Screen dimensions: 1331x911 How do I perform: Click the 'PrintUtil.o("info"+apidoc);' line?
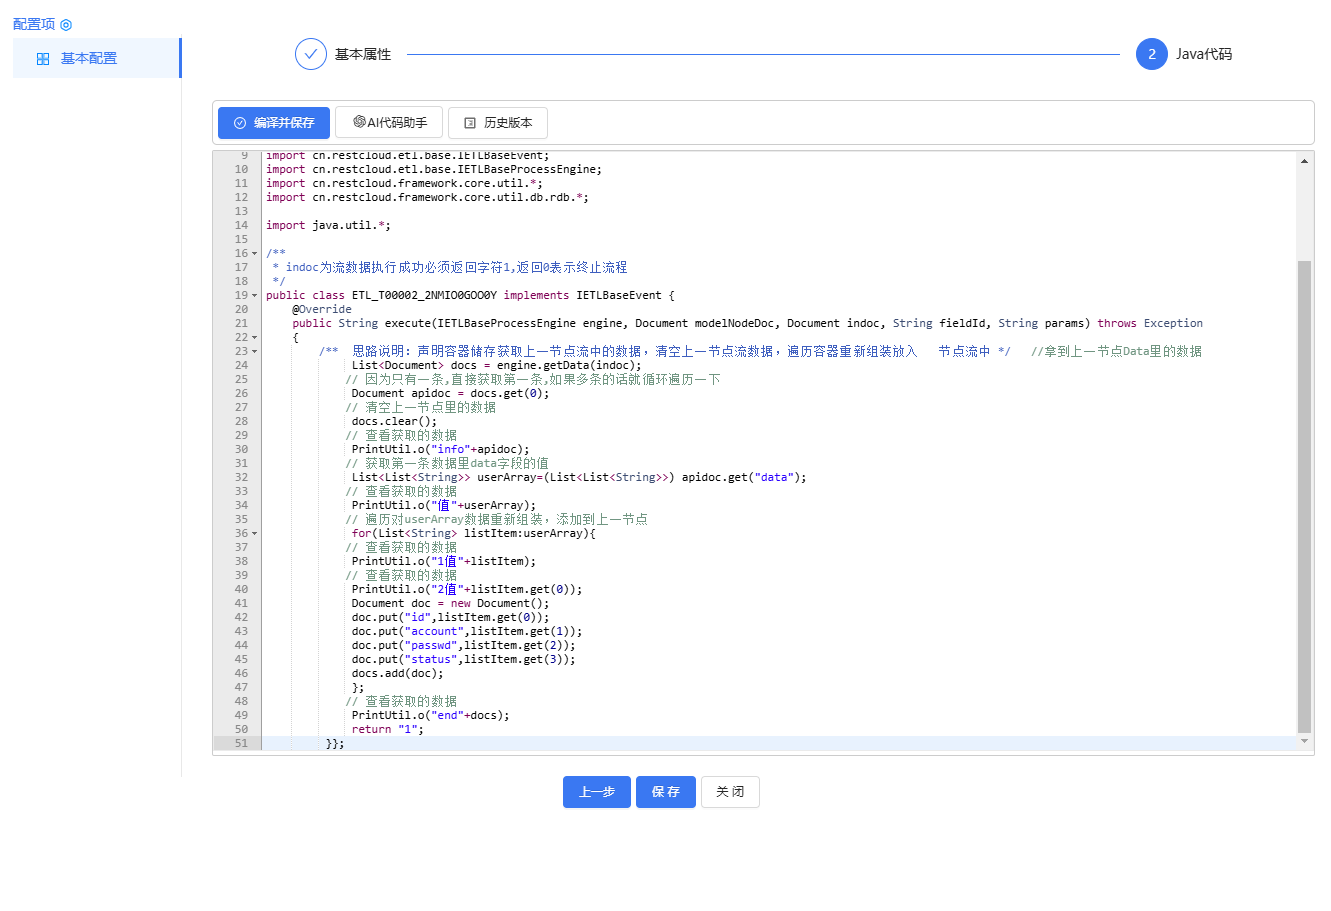441,449
